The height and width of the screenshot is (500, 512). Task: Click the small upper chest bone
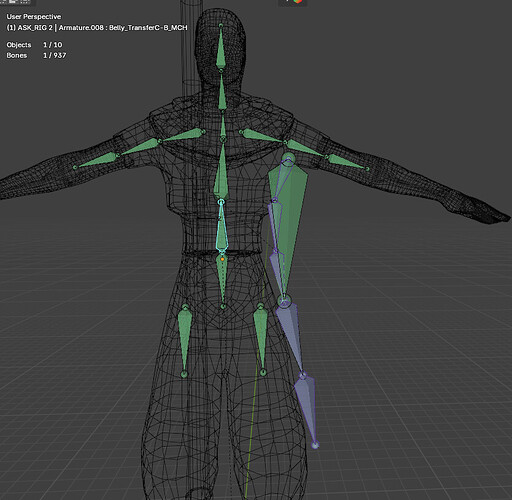pos(223,126)
